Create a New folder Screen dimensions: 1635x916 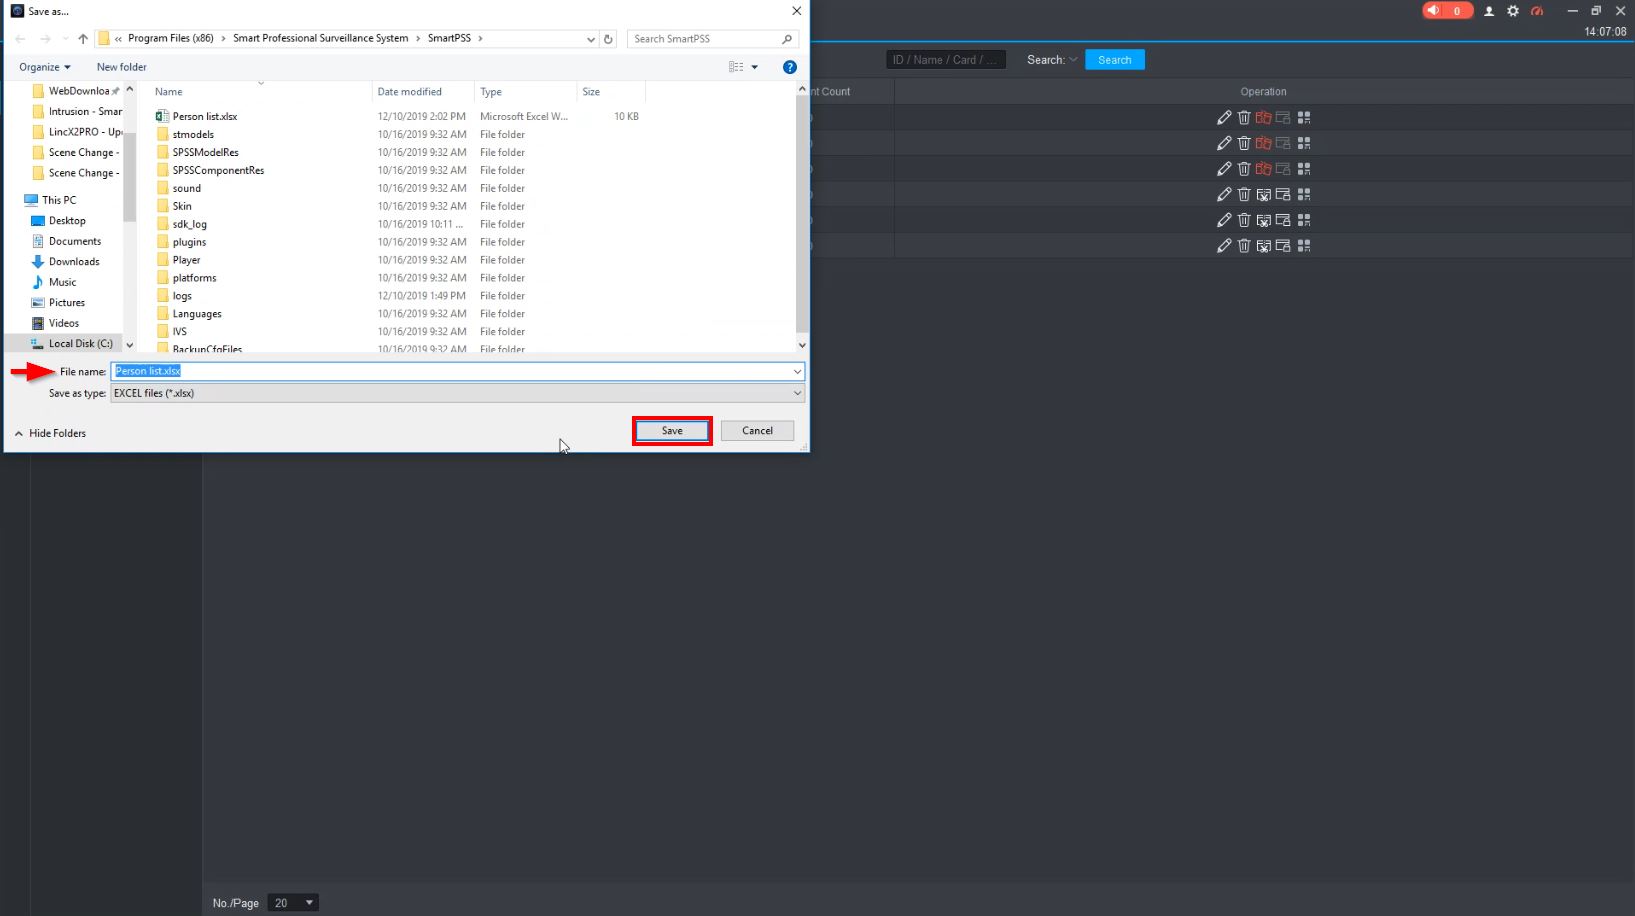[122, 67]
